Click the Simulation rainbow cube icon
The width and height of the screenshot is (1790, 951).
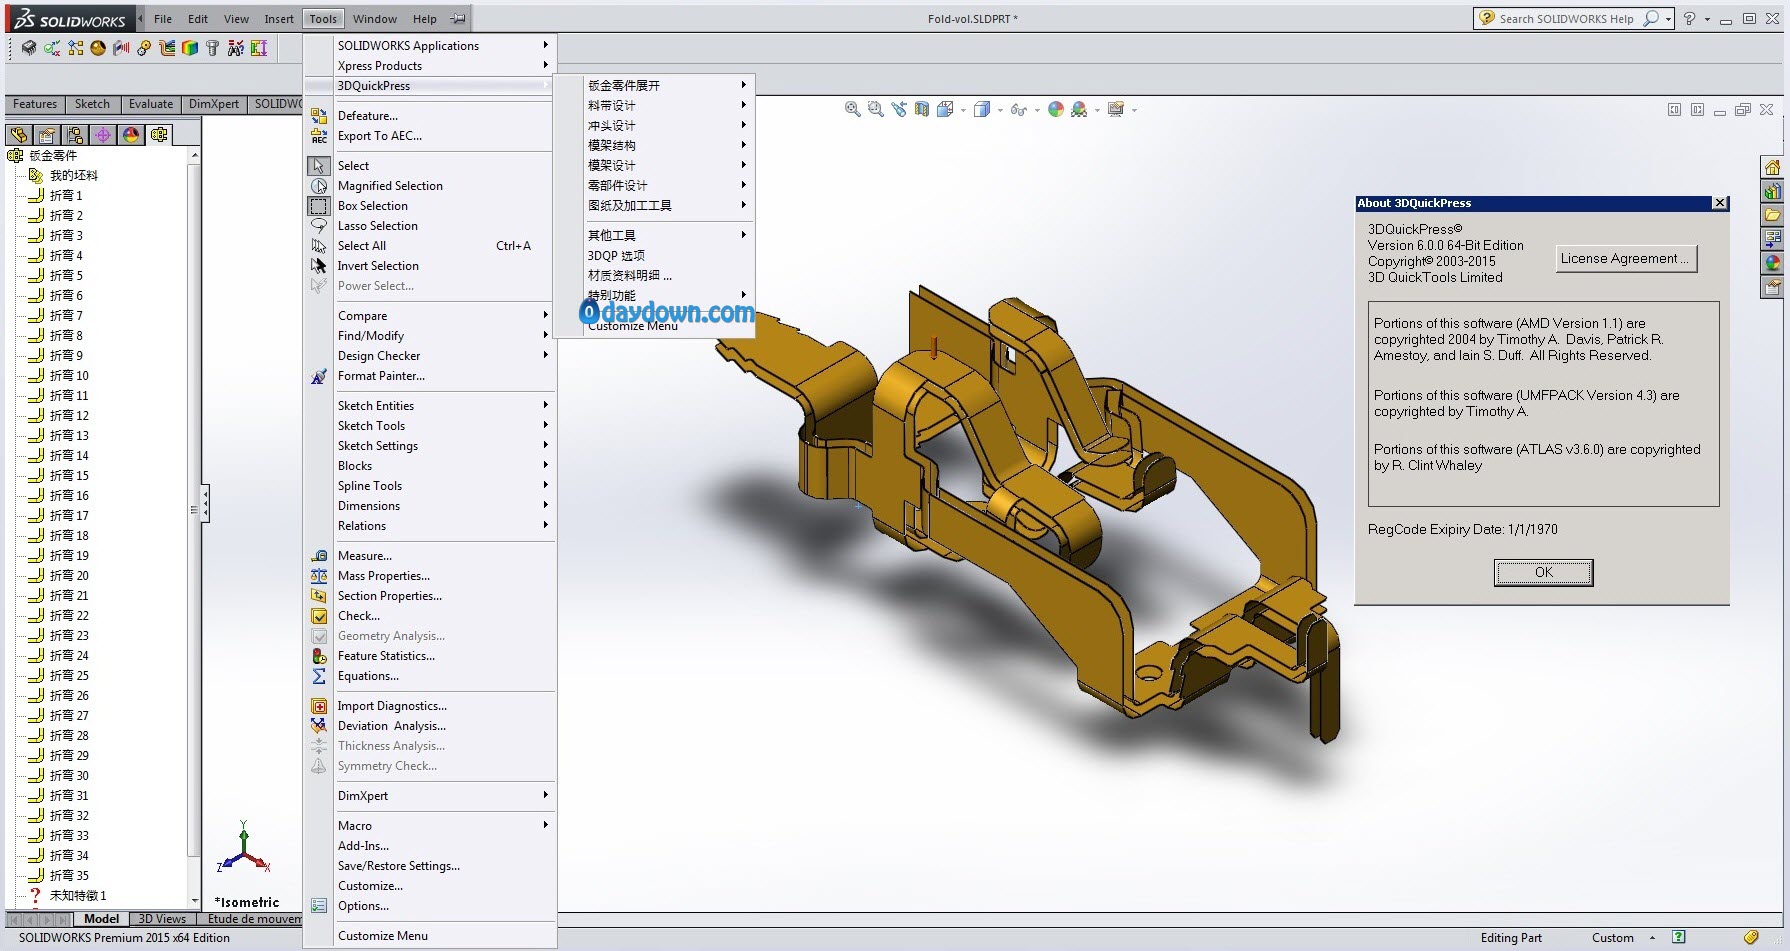pyautogui.click(x=190, y=47)
